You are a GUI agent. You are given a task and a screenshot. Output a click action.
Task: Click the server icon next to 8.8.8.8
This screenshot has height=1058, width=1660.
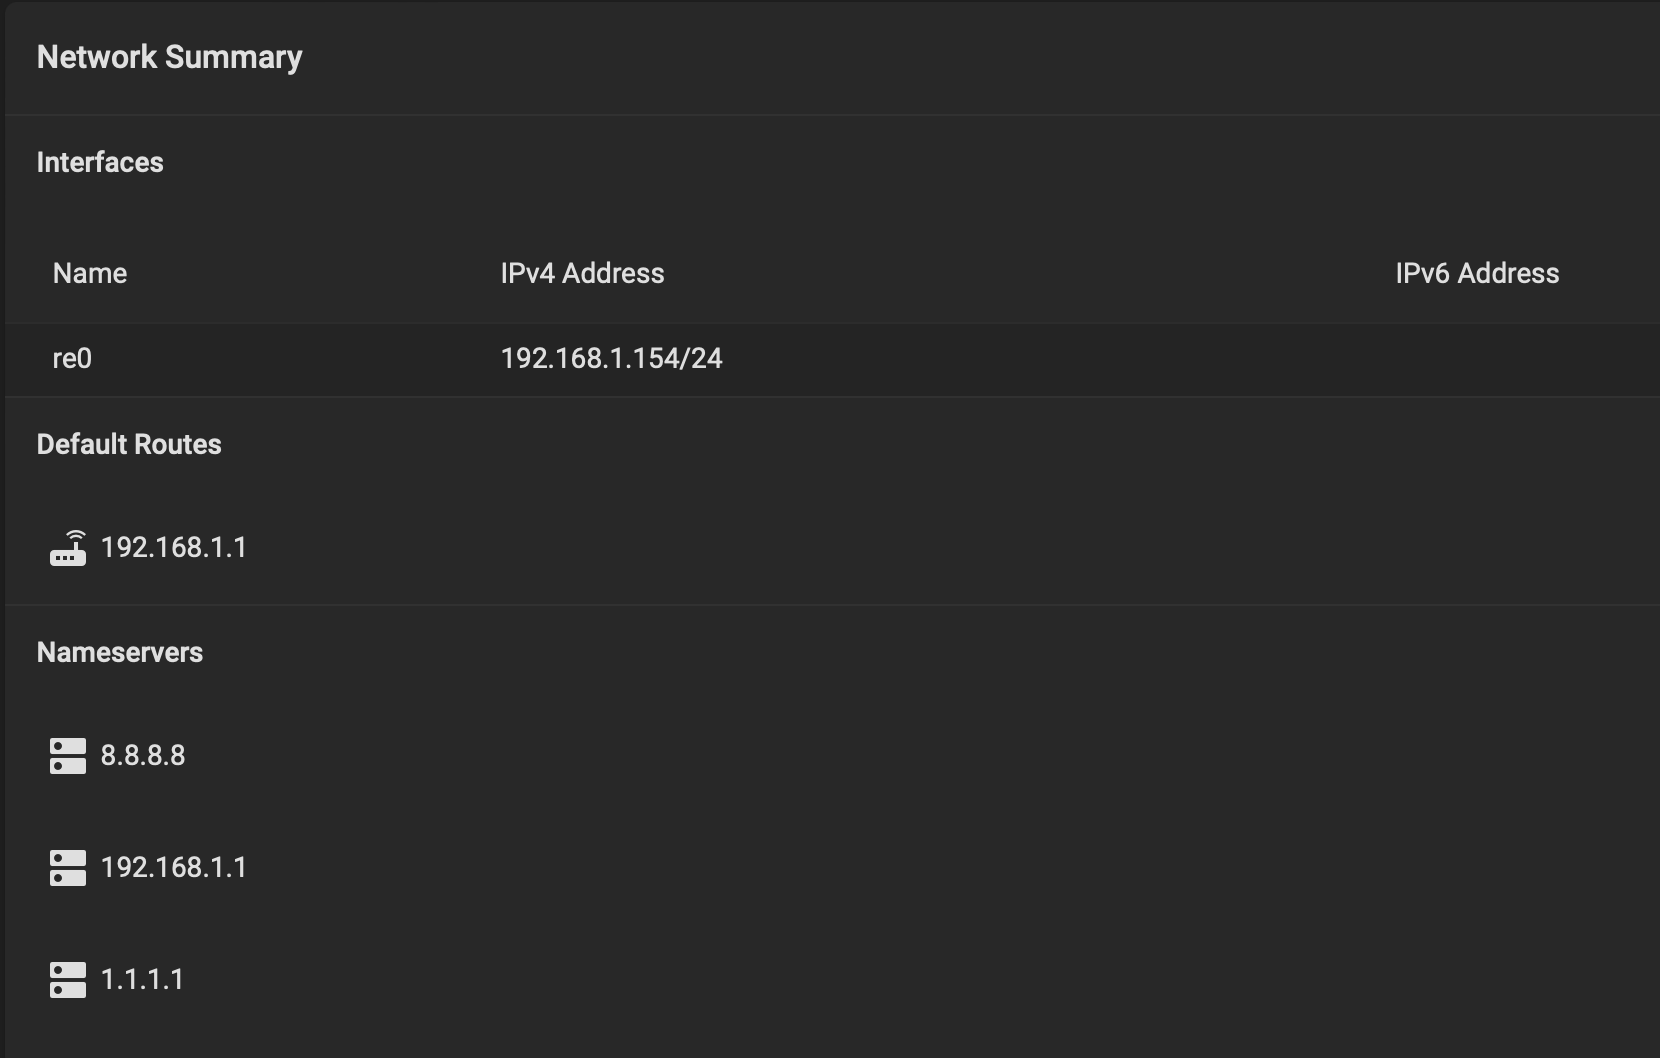tap(68, 756)
